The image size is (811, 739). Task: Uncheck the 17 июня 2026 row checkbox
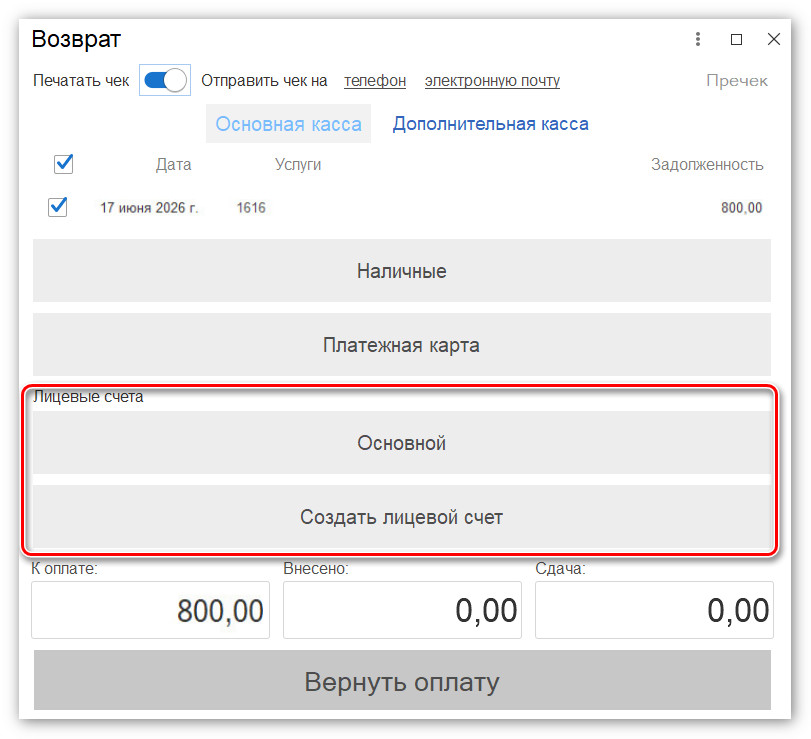(x=57, y=207)
